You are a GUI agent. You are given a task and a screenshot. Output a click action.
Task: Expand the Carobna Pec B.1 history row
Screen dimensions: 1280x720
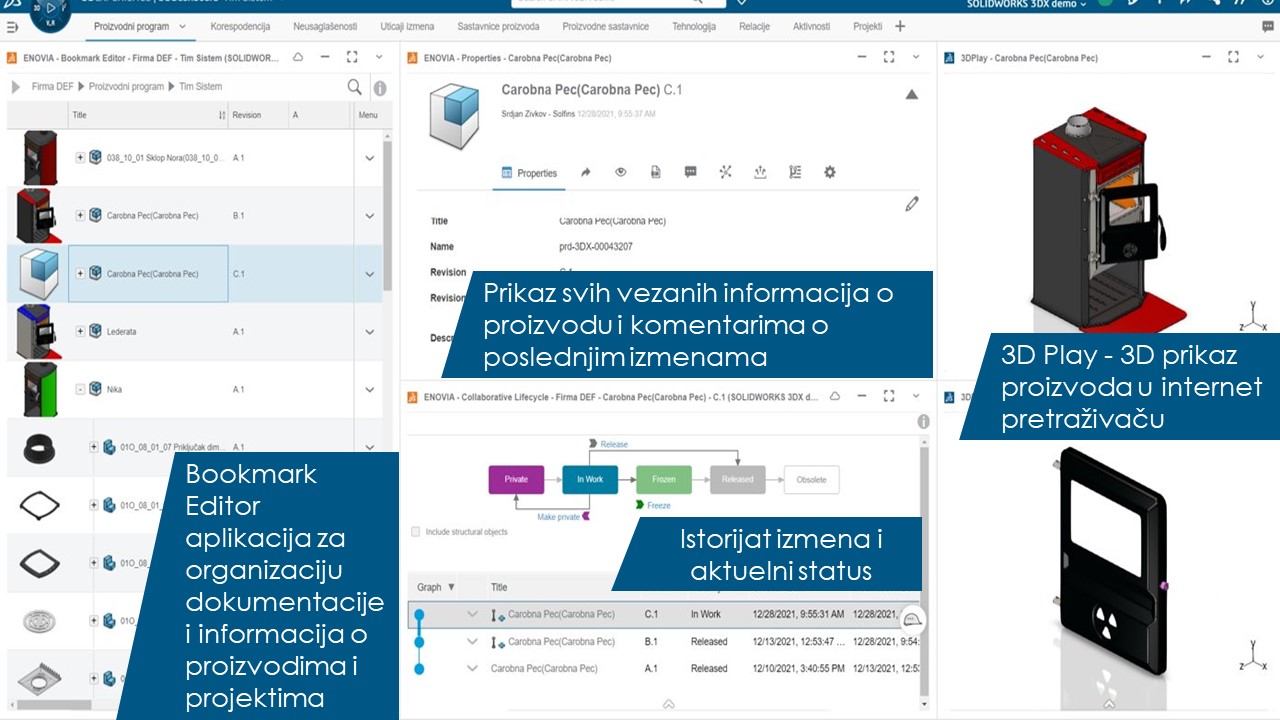472,641
